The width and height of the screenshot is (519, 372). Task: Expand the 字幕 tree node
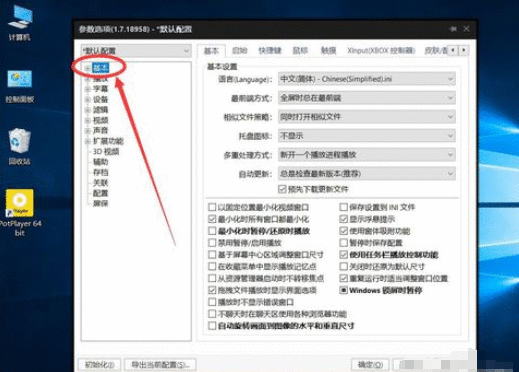click(x=87, y=89)
